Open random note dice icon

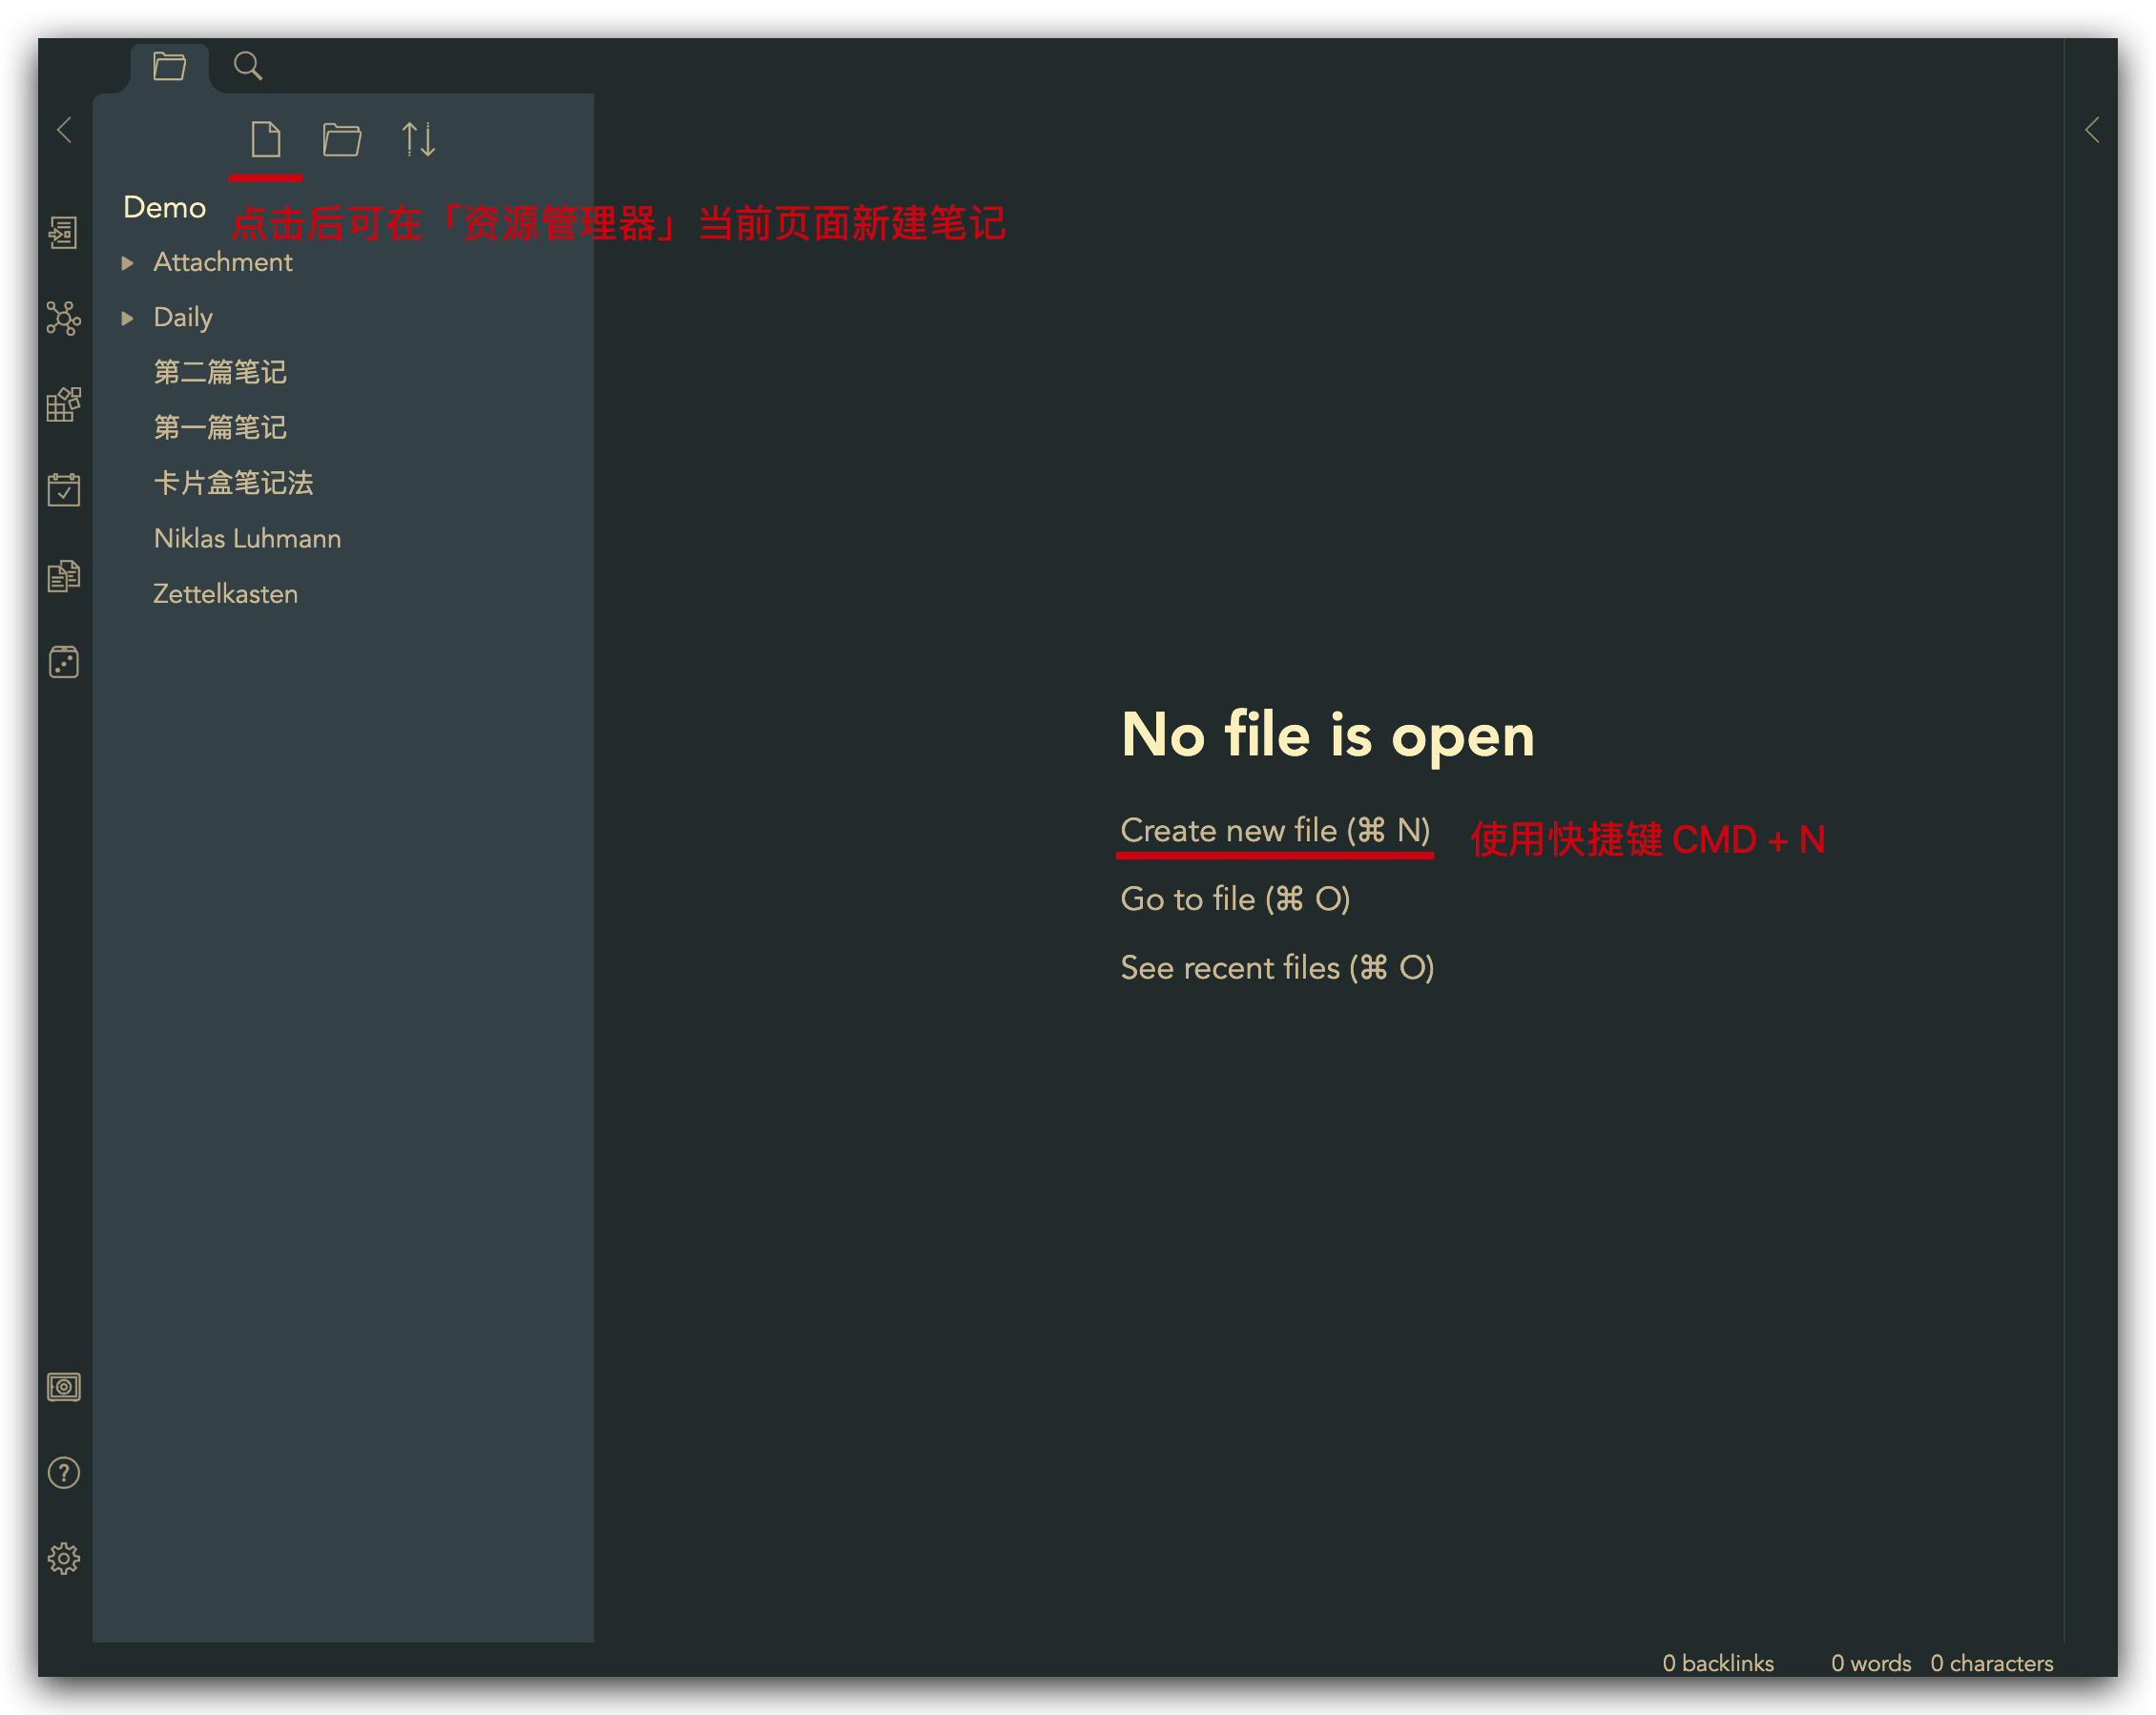pyautogui.click(x=63, y=662)
